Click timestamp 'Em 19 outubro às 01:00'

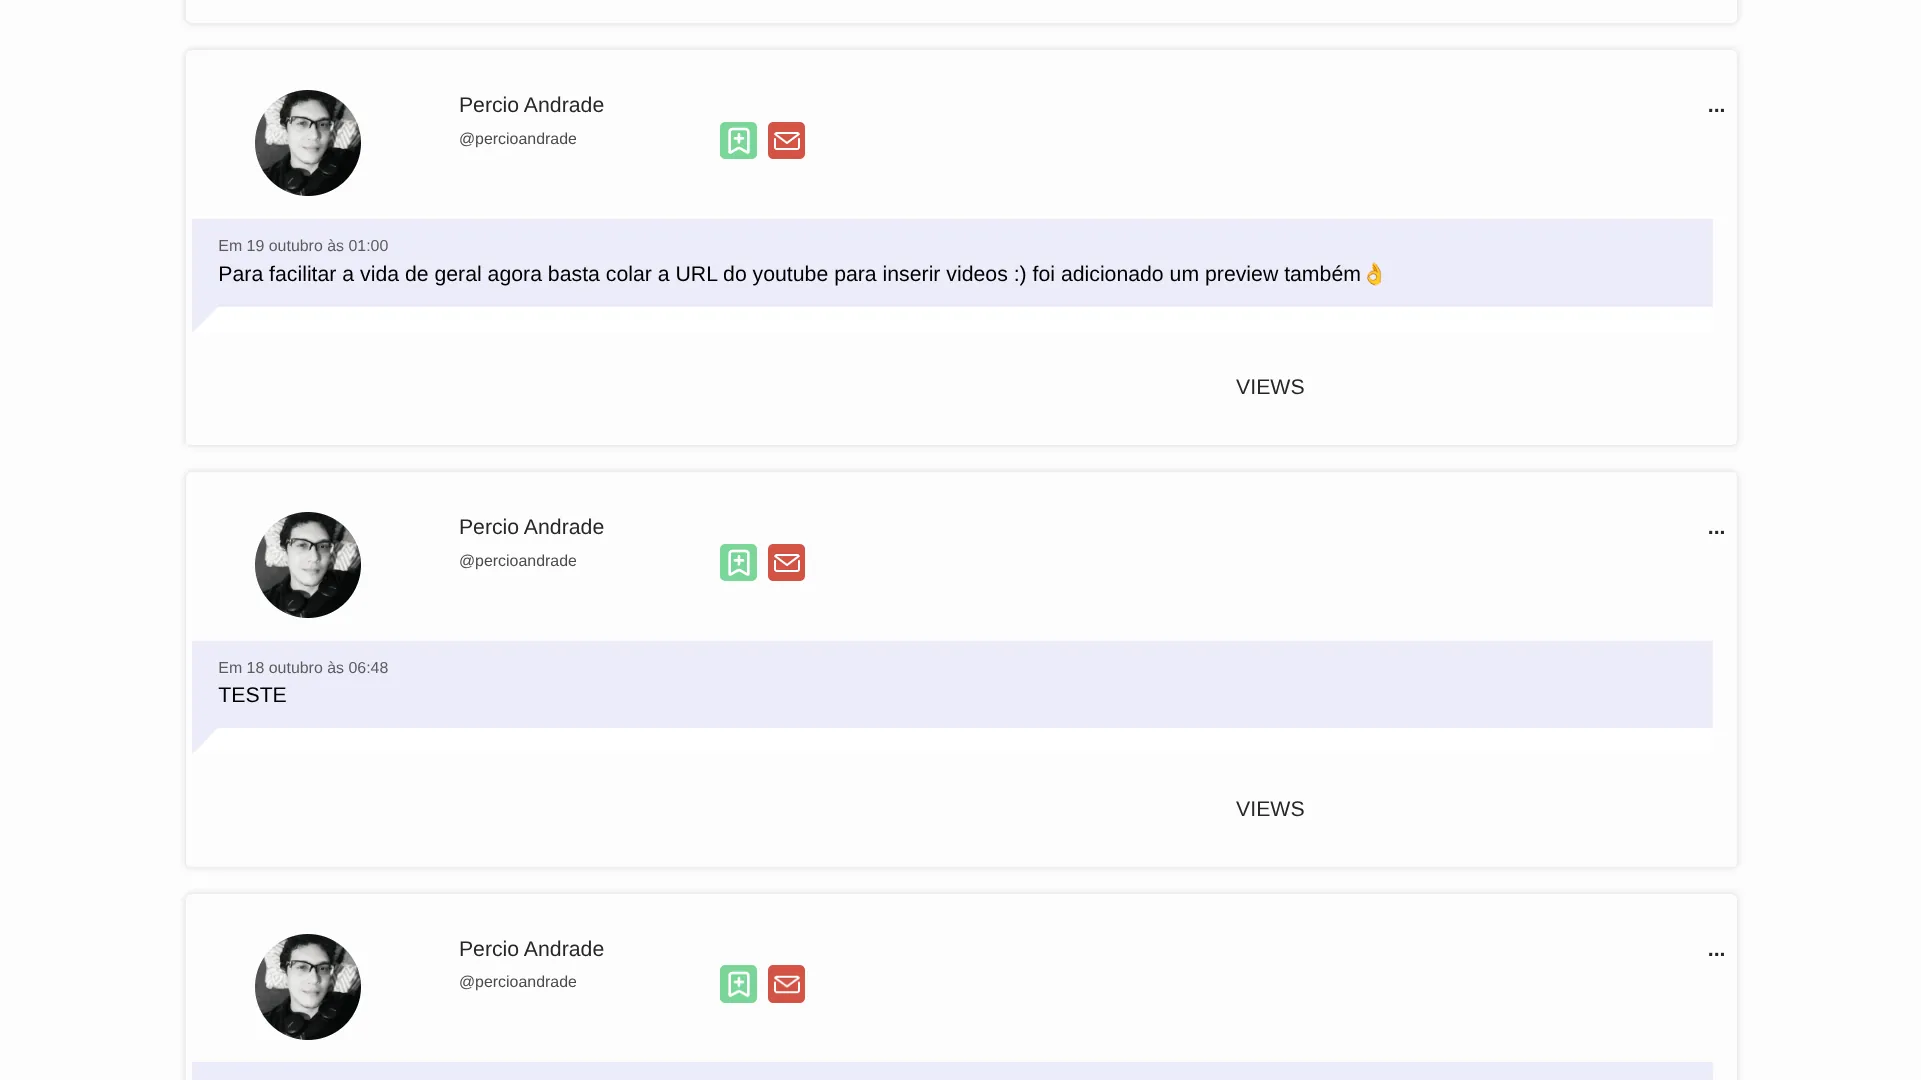pyautogui.click(x=303, y=246)
